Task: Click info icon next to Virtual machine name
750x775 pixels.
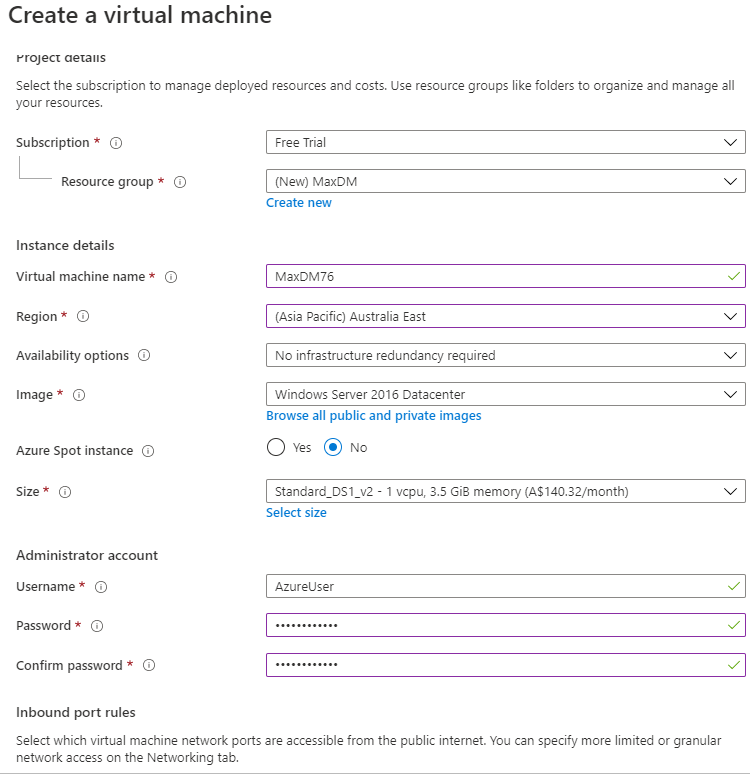Action: tap(171, 277)
